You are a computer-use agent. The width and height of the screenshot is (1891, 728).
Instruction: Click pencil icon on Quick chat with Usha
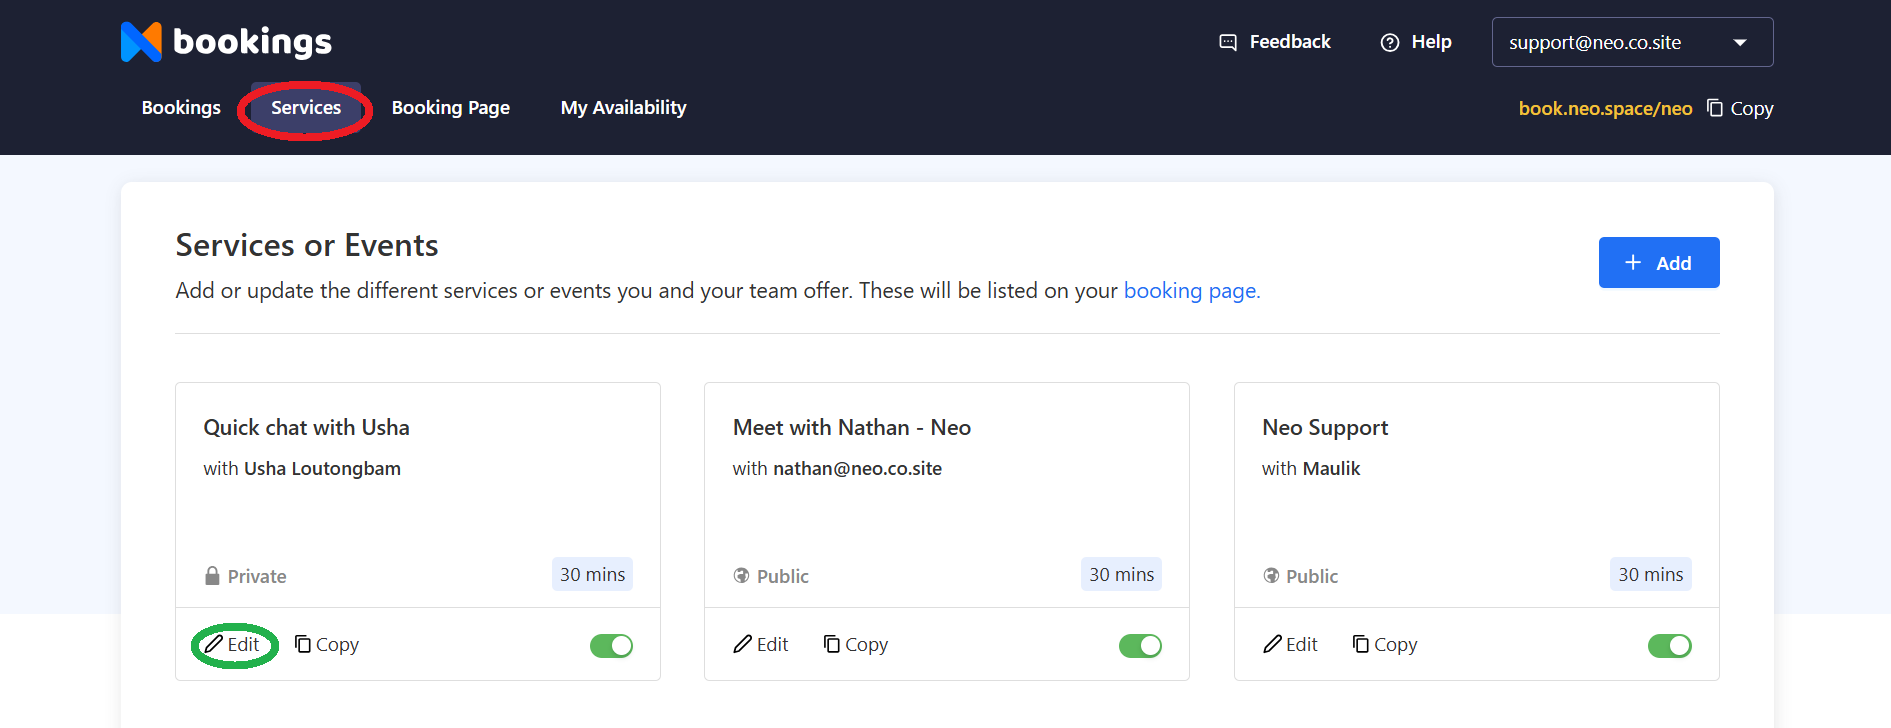(x=214, y=644)
